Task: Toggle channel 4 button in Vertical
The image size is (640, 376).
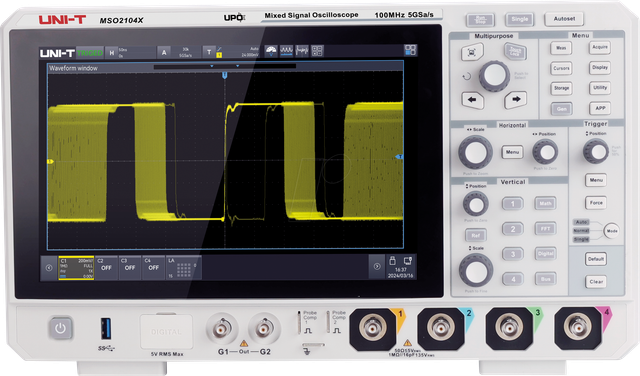Action: 513,279
